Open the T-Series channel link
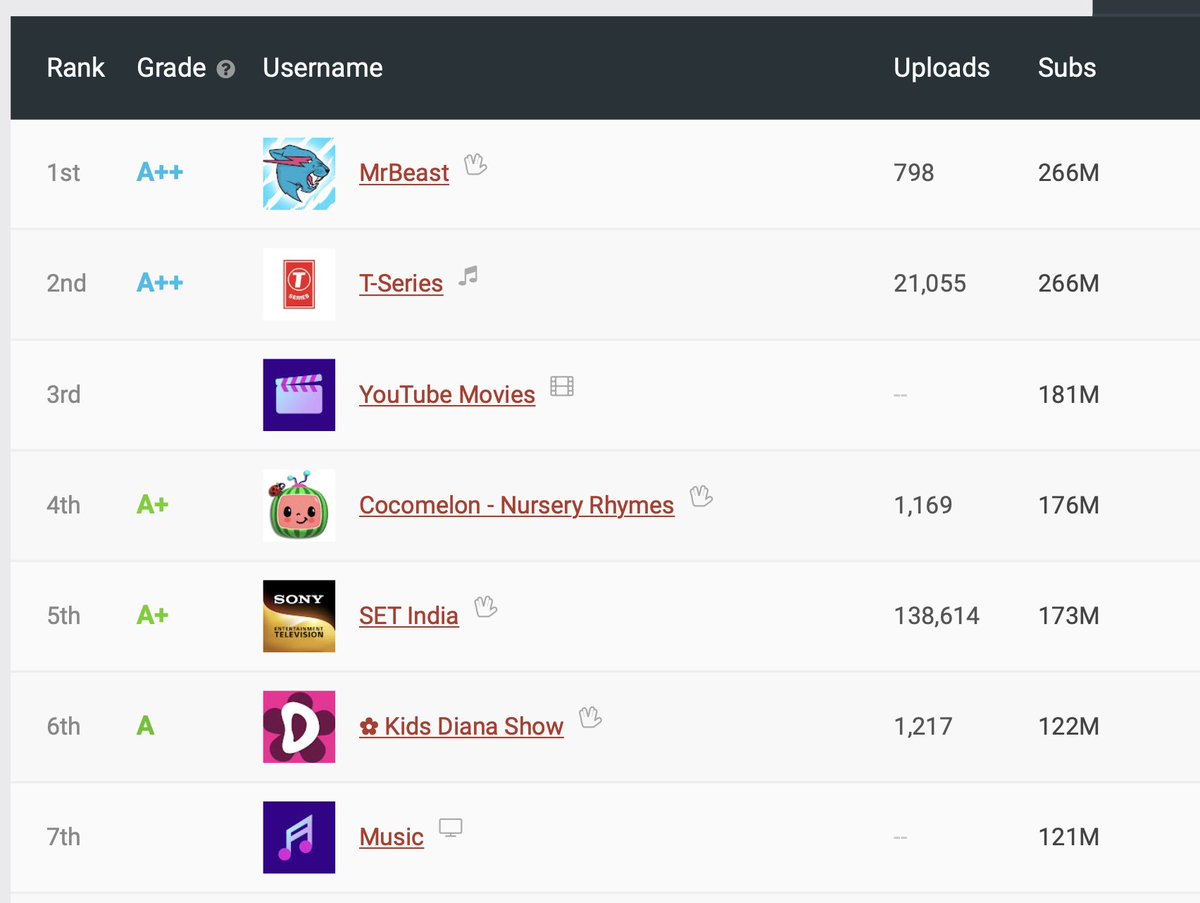1200x903 pixels. click(401, 284)
